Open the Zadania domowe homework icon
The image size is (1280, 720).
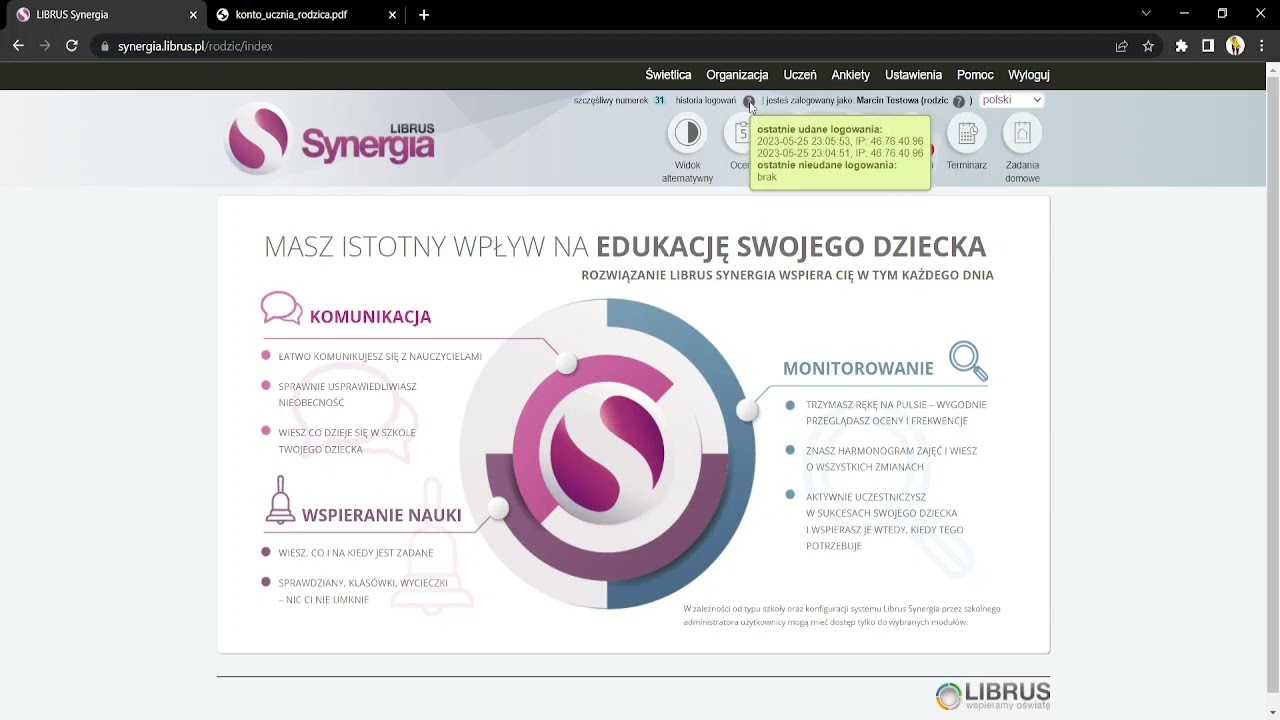(1022, 133)
